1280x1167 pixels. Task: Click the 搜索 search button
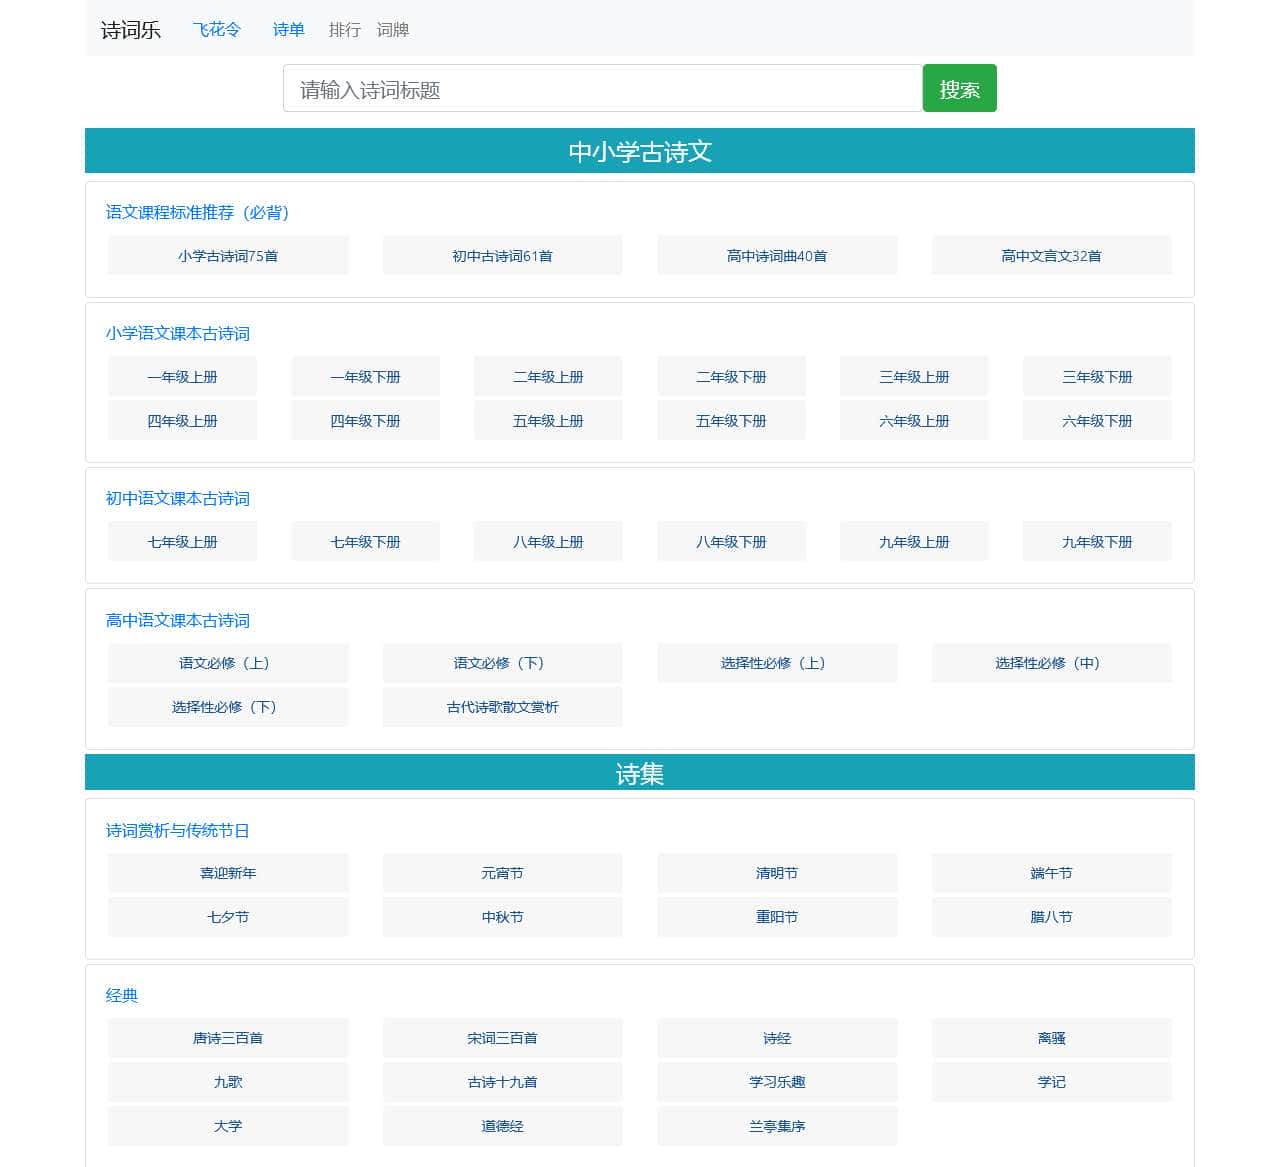[959, 88]
